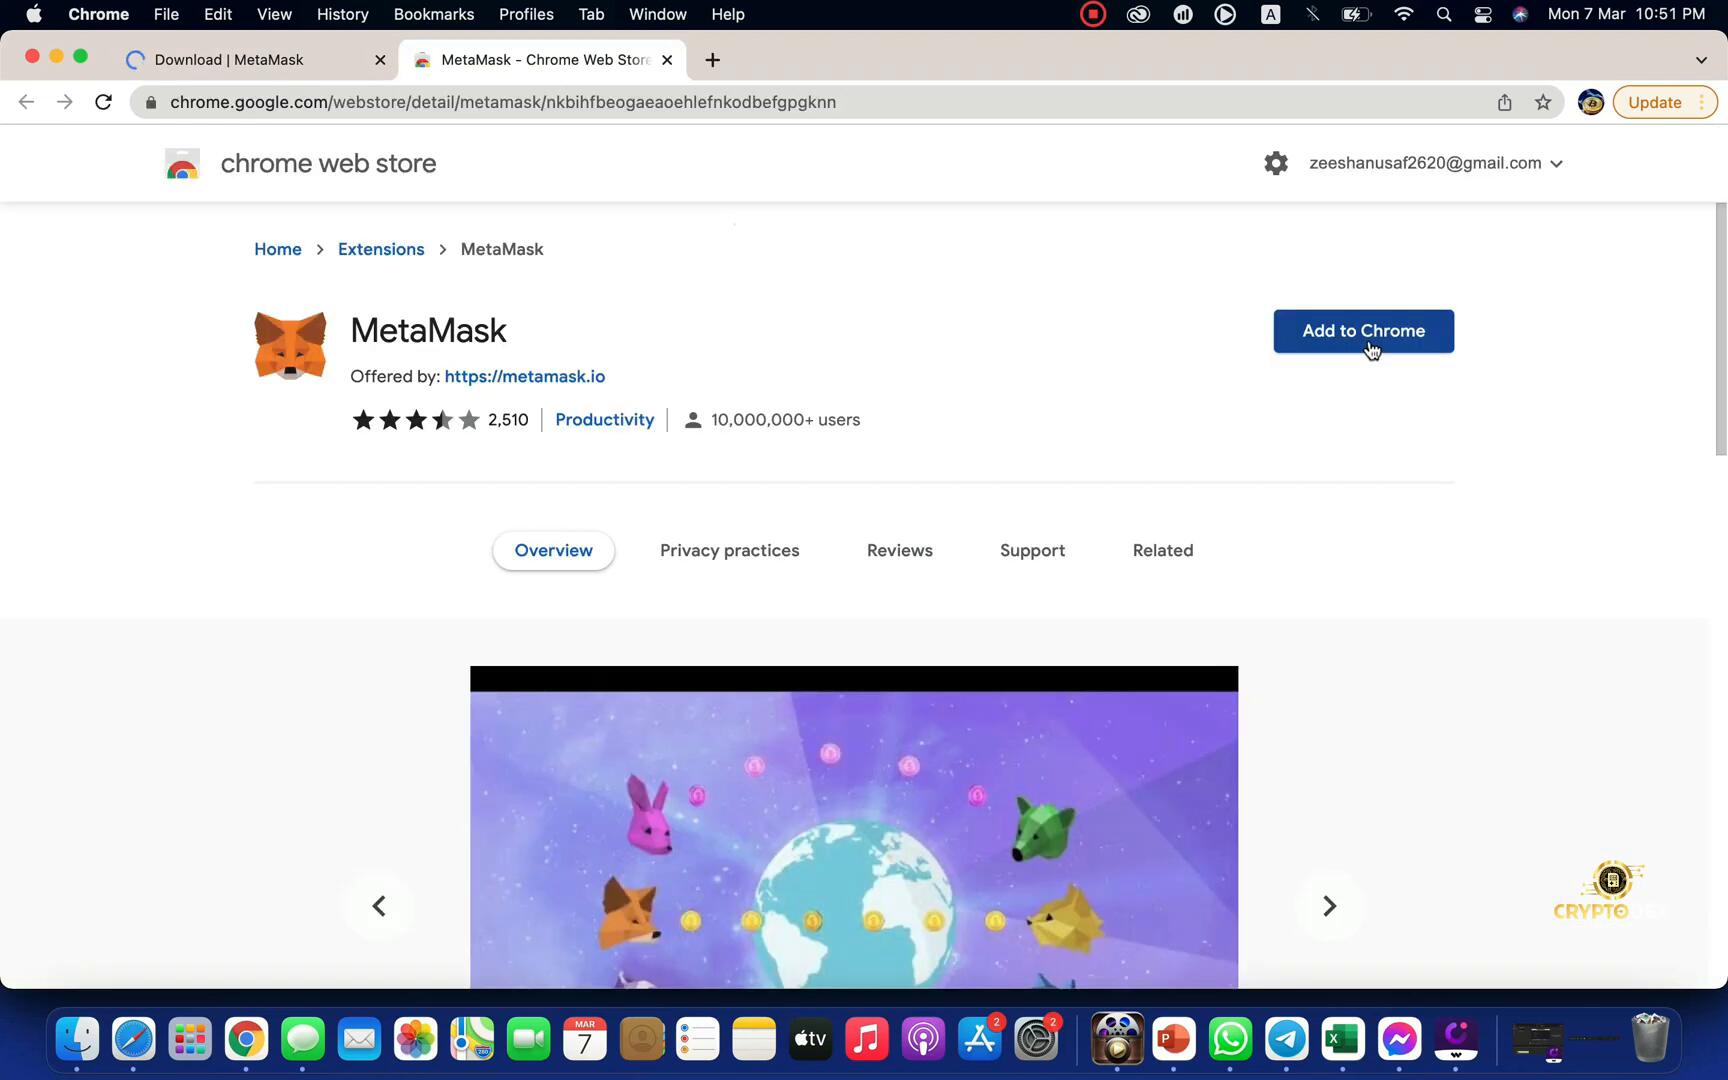
Task: Open Telegram from the dock
Action: (1286, 1039)
